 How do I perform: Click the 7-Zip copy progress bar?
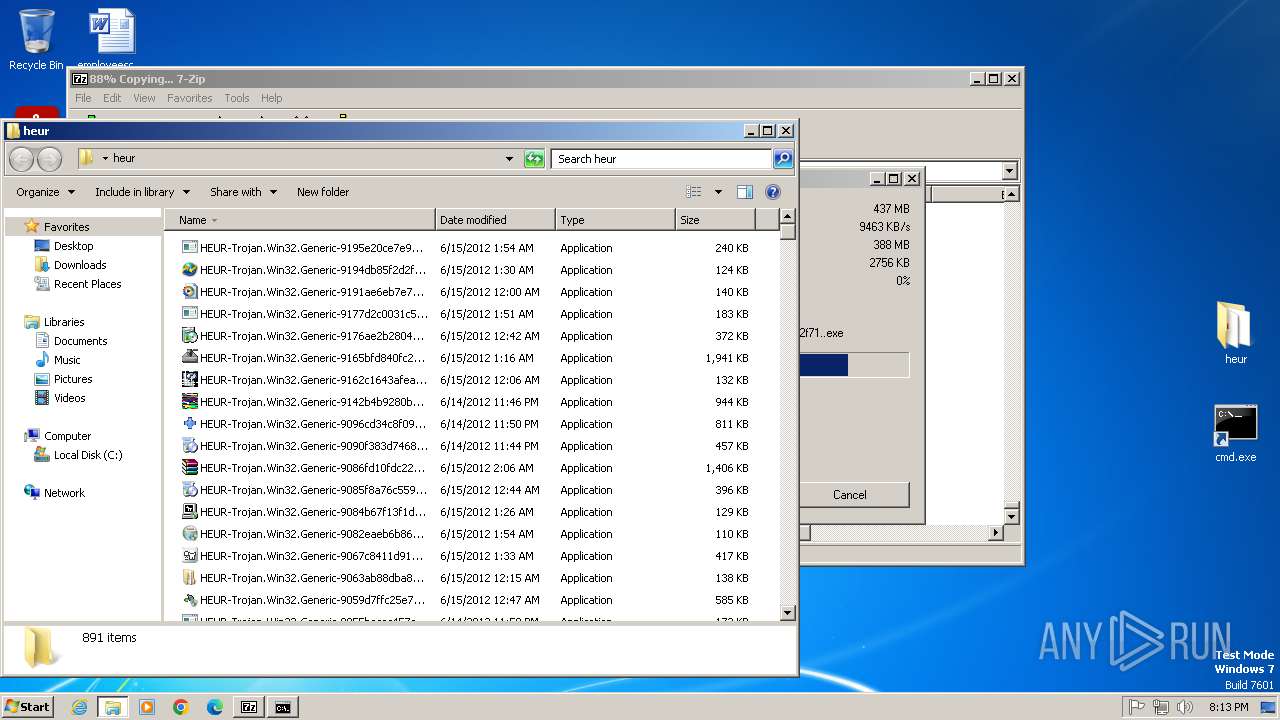[854, 365]
